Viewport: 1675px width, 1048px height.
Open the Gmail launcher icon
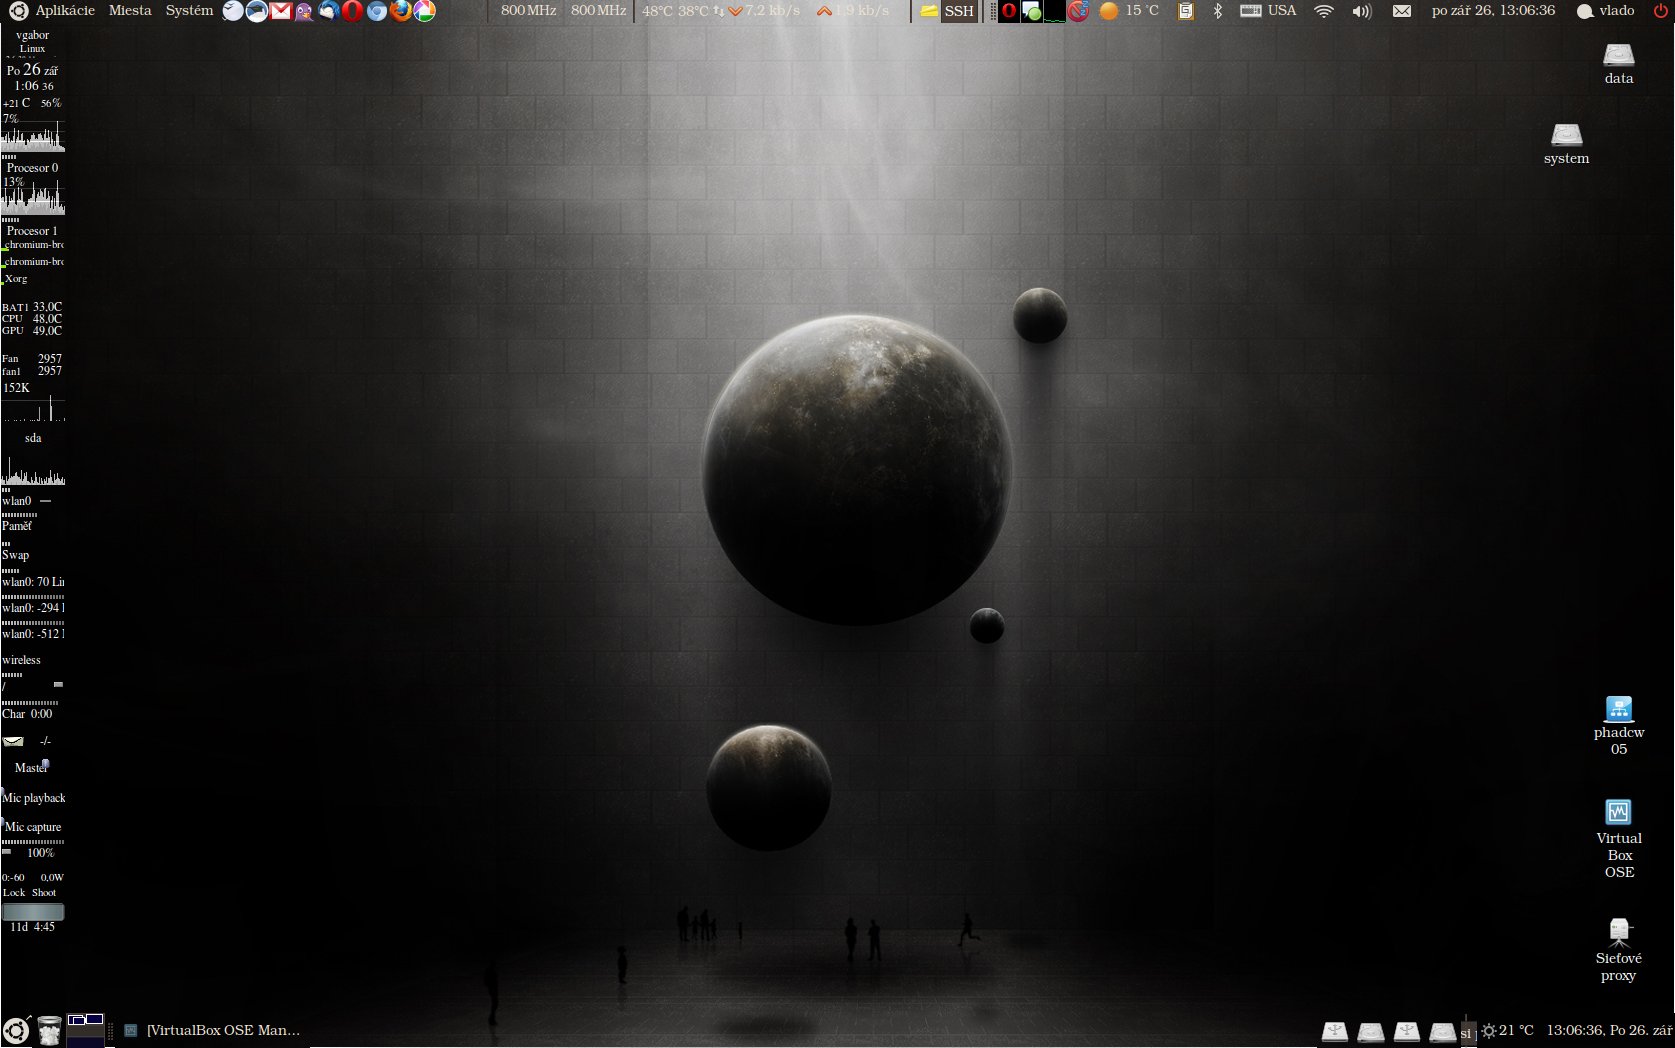pos(281,11)
